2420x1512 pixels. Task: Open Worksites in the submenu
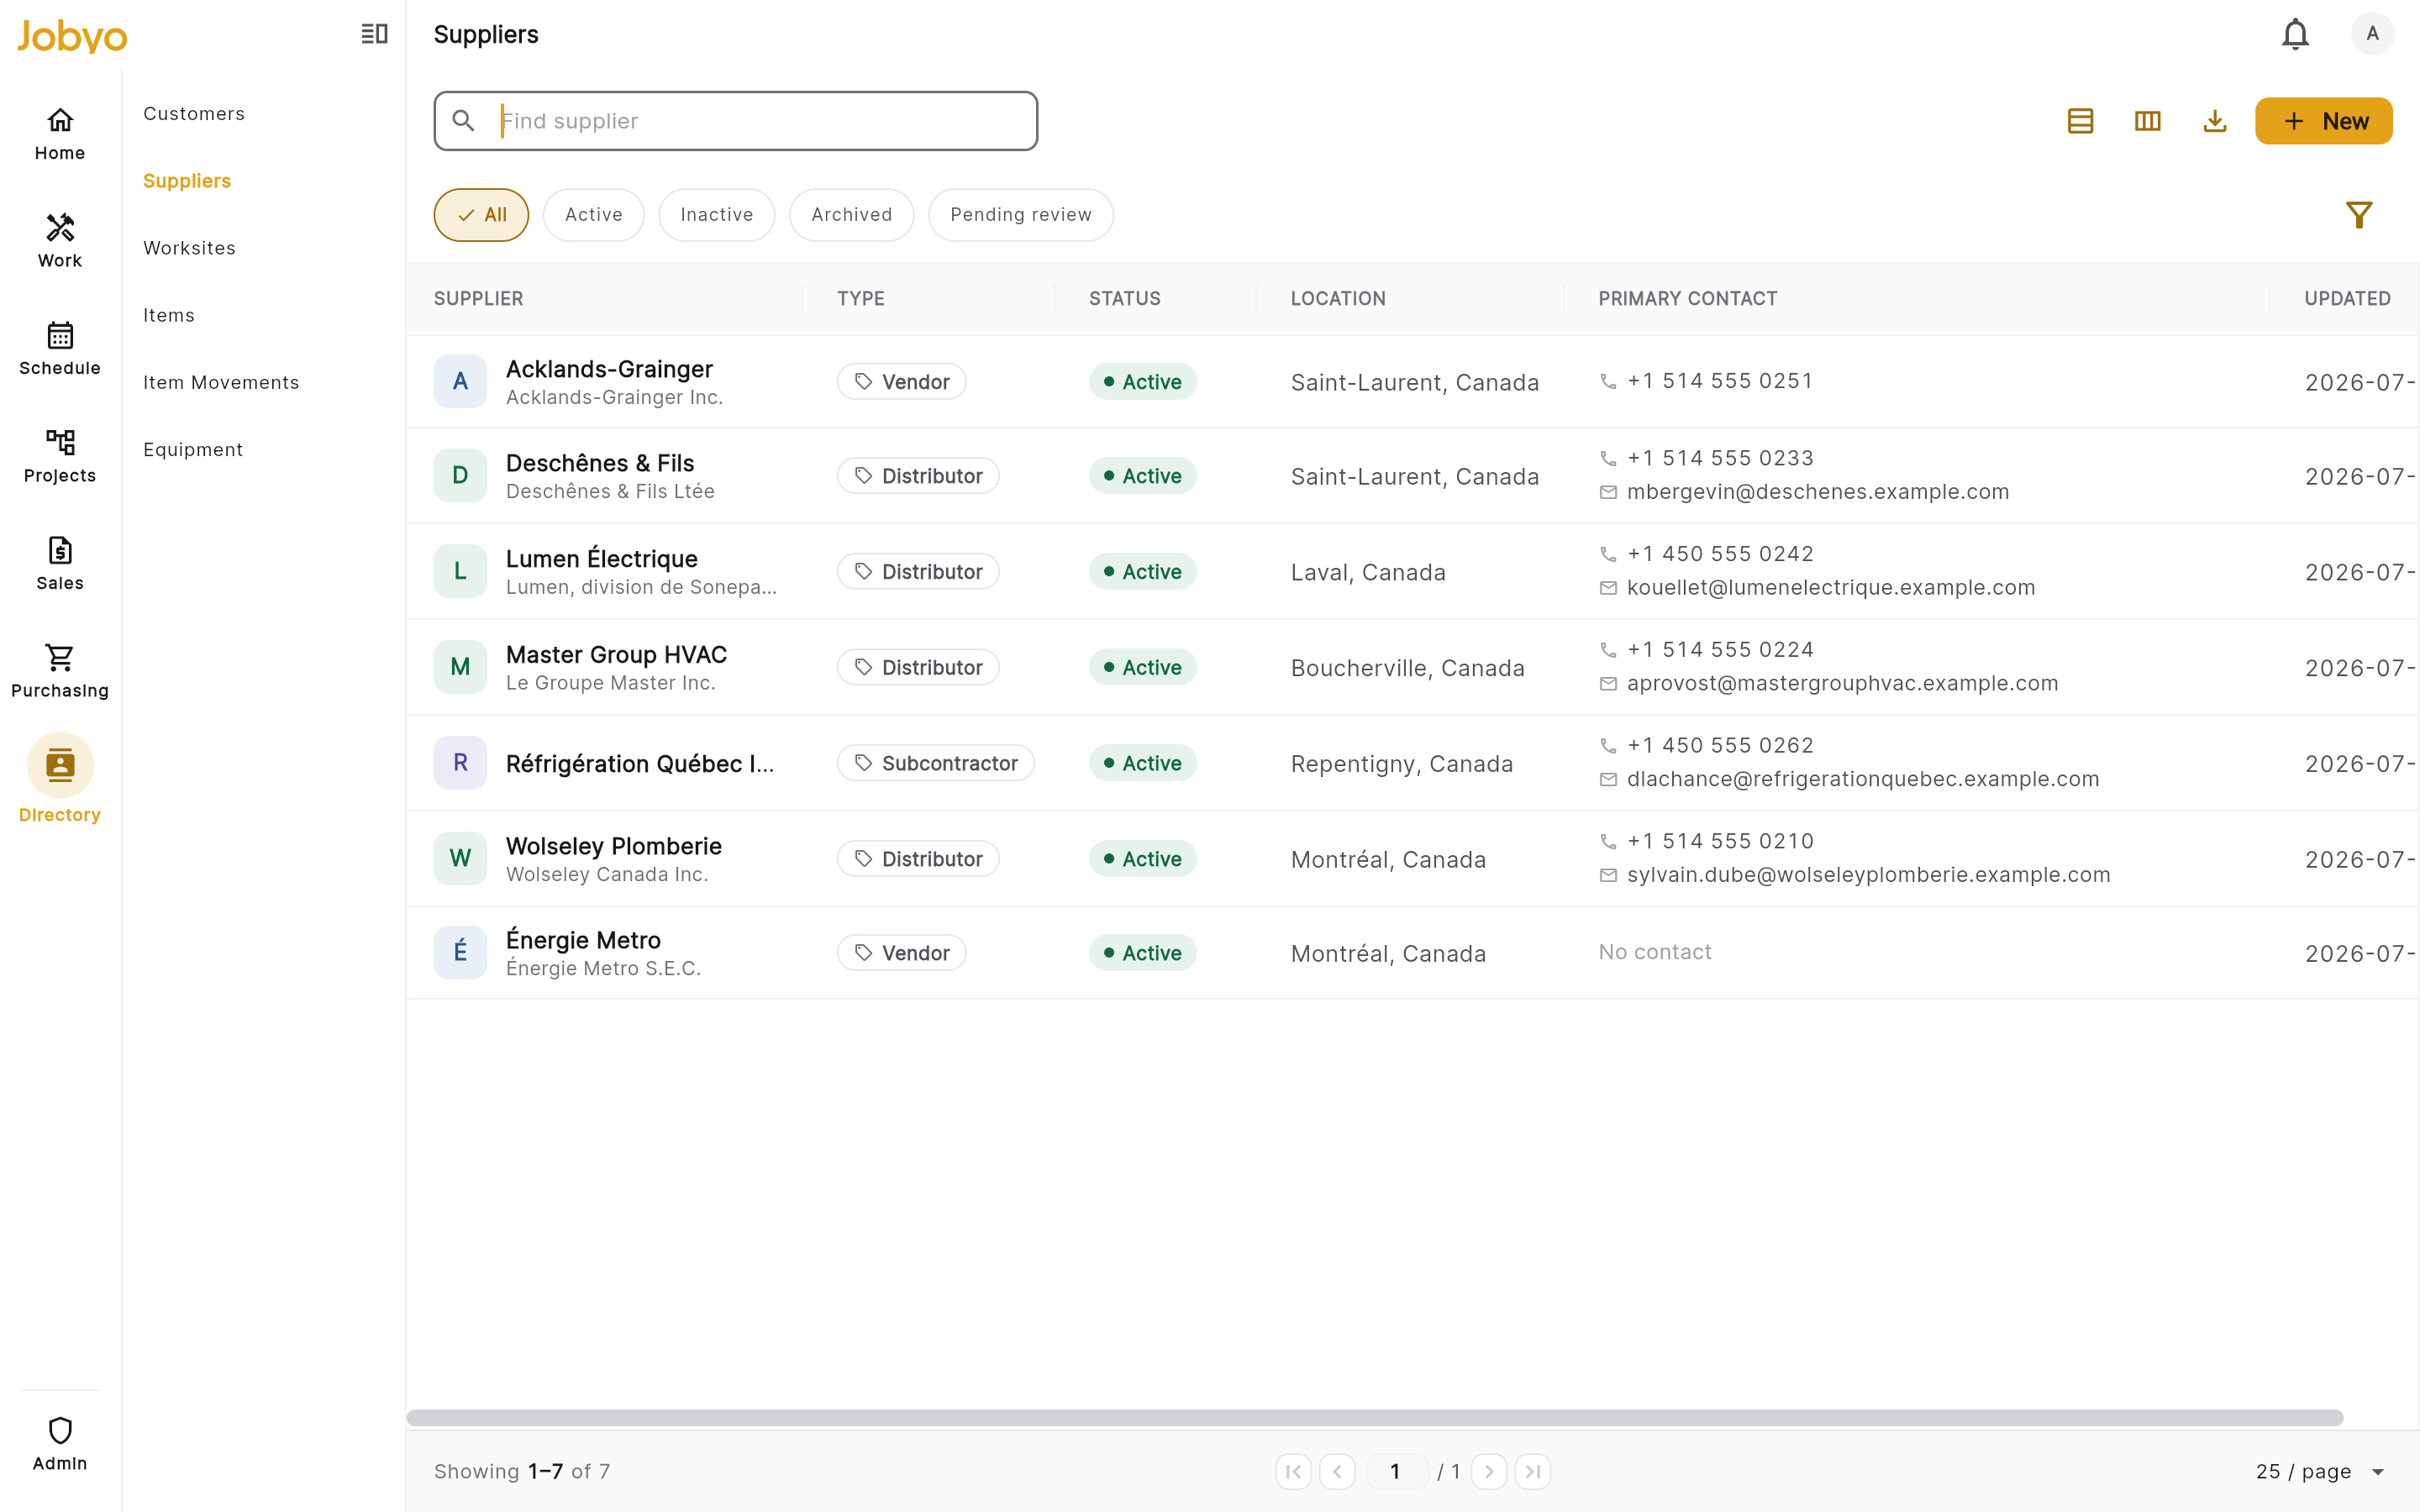(x=189, y=248)
